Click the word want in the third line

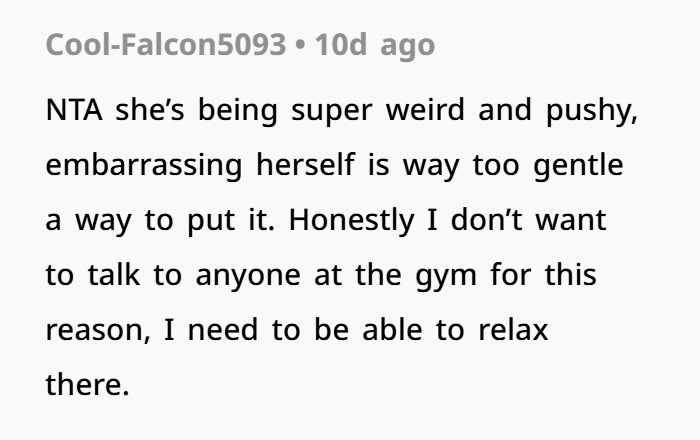pos(571,220)
